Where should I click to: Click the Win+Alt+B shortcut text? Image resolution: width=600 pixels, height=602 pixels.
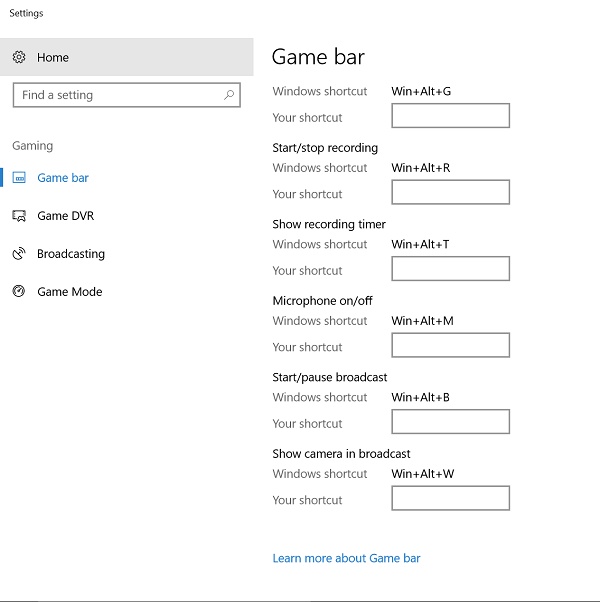click(x=420, y=397)
